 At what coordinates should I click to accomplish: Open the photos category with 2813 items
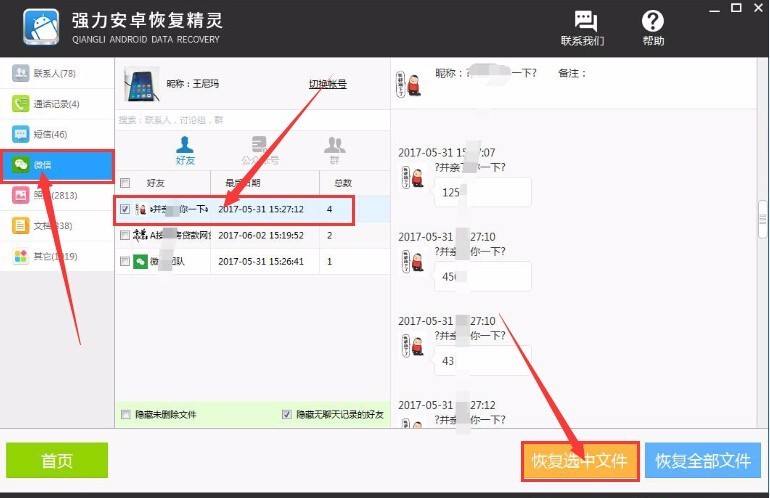(57, 195)
